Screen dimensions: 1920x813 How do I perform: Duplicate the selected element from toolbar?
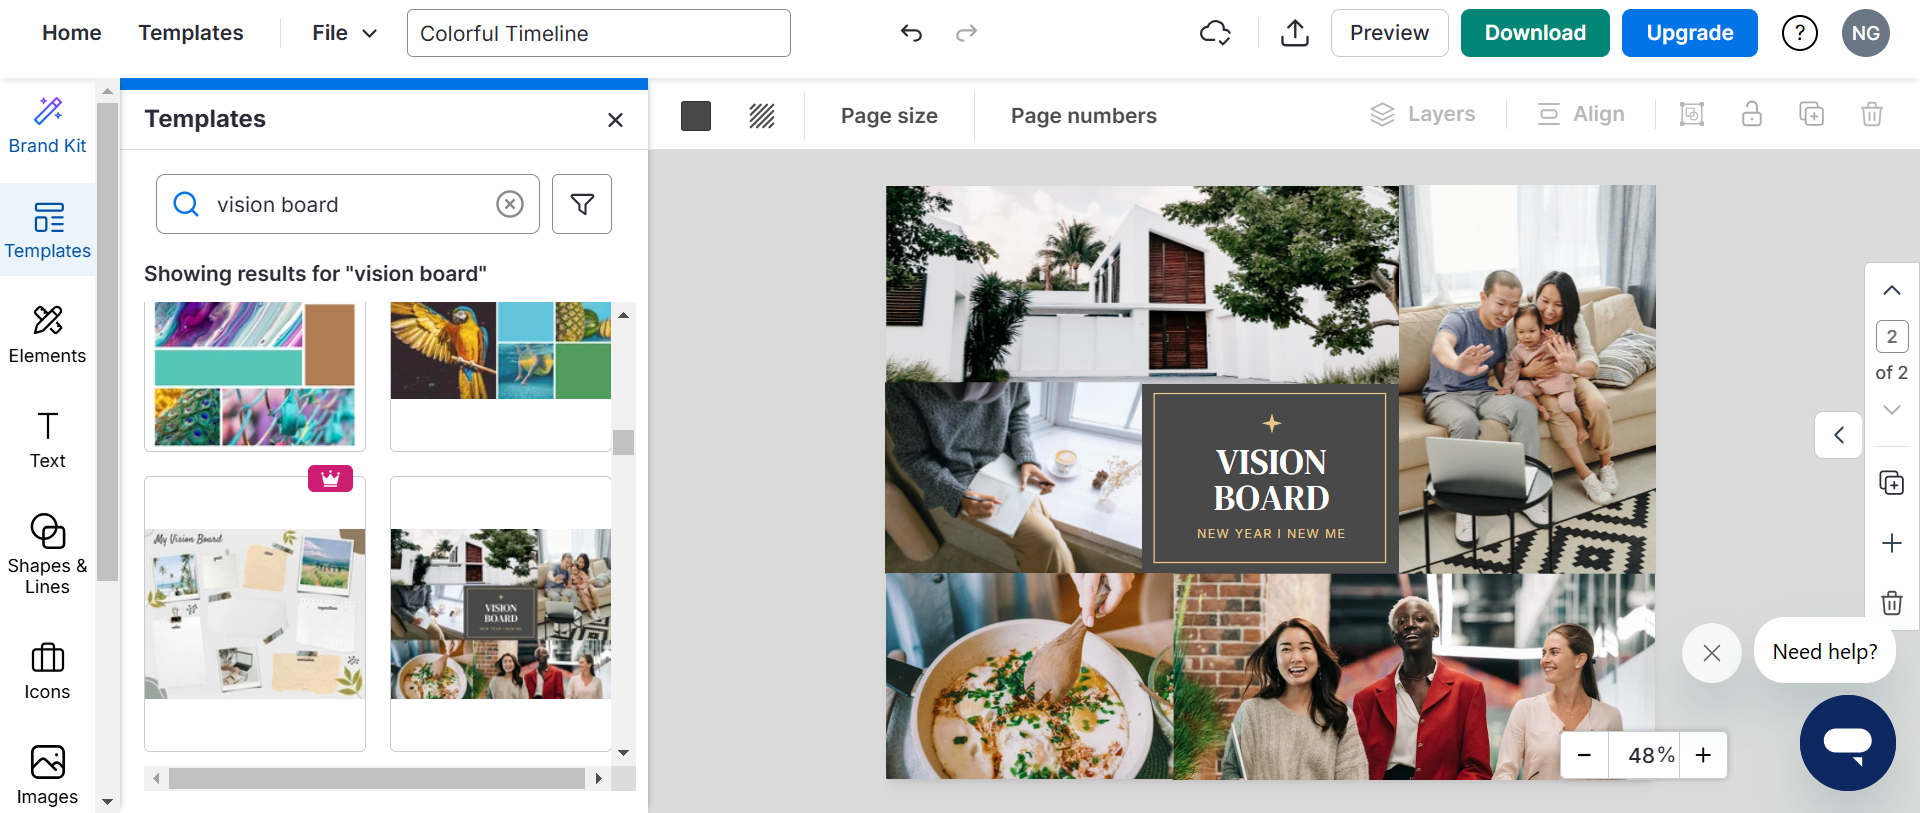1812,114
